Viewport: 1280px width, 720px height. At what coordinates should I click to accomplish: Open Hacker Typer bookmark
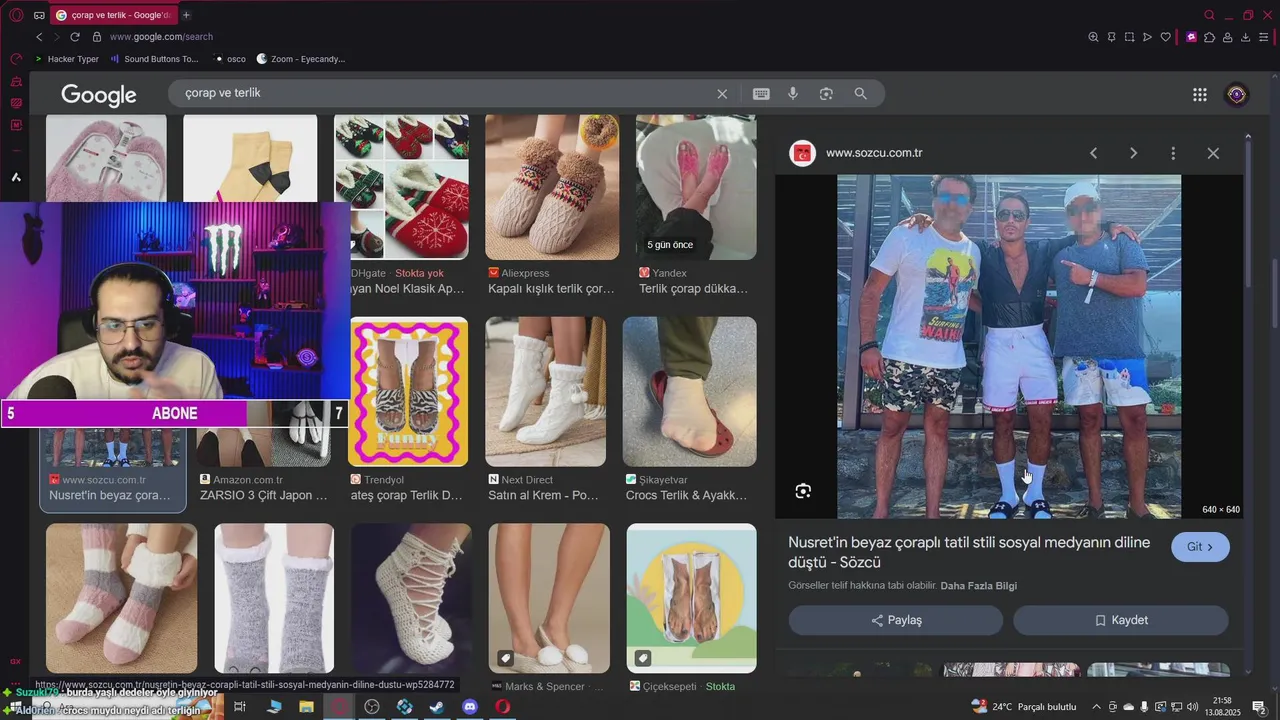[x=66, y=59]
